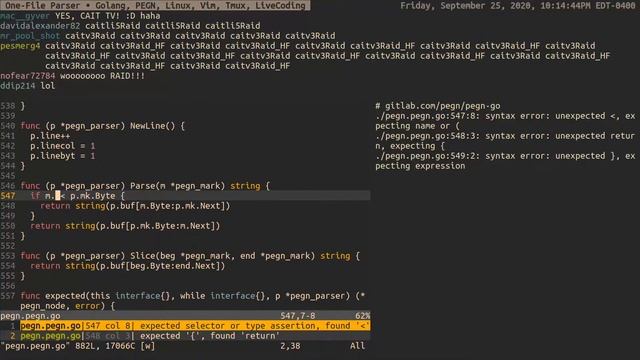
Task: Click the tmux window title 'One-File Parser'
Action: [43, 5]
